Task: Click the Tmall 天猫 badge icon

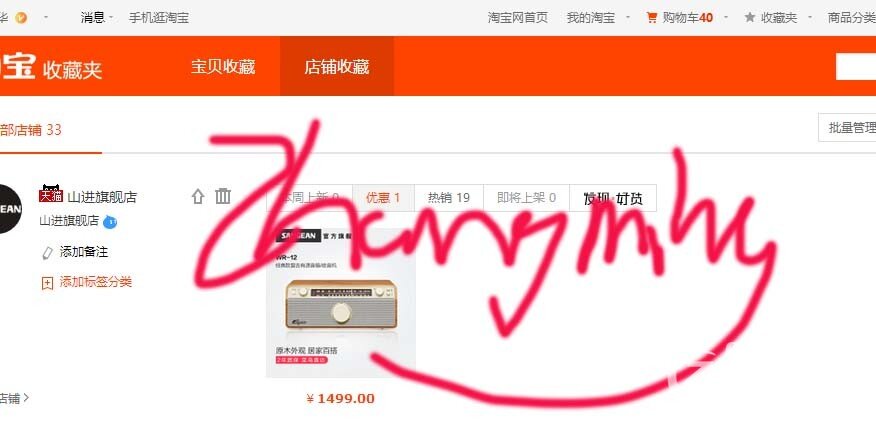Action: [x=50, y=193]
